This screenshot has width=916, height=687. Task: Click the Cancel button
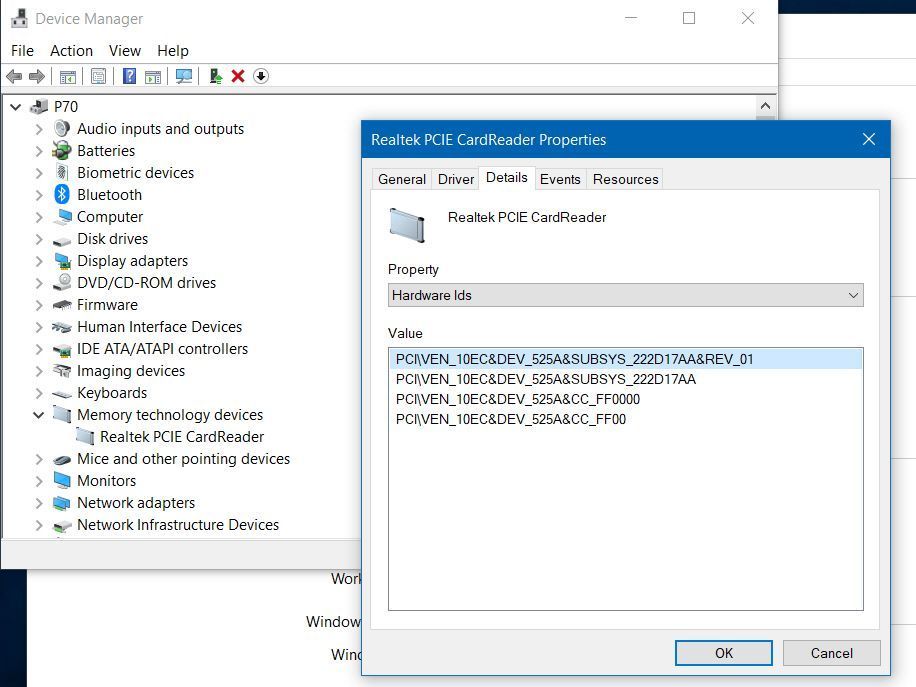click(831, 653)
